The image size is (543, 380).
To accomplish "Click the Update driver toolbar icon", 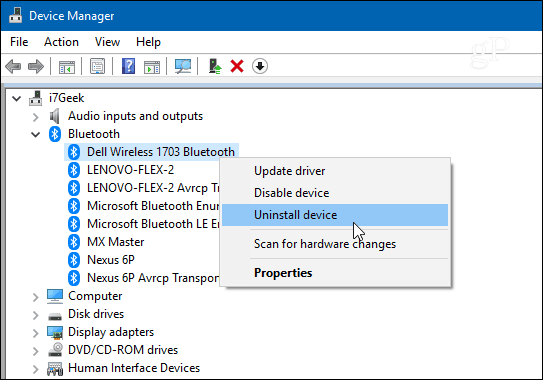I will coord(215,66).
